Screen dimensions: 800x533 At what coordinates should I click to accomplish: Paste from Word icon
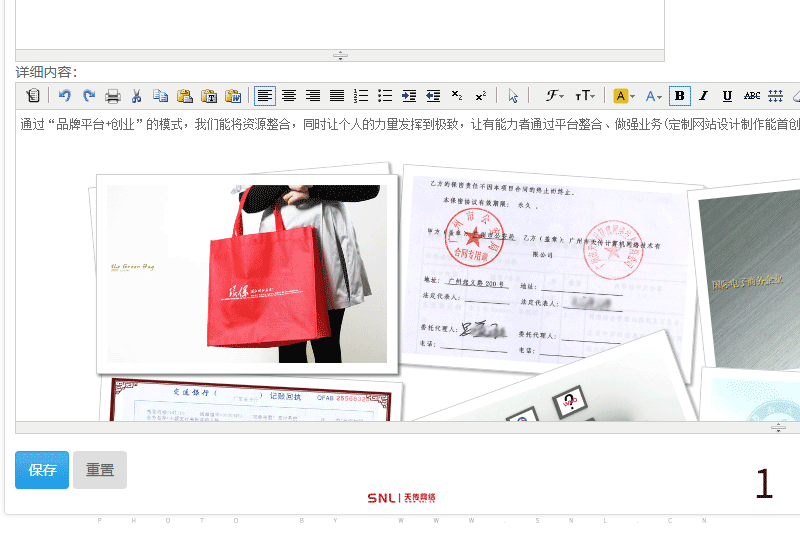pos(233,96)
